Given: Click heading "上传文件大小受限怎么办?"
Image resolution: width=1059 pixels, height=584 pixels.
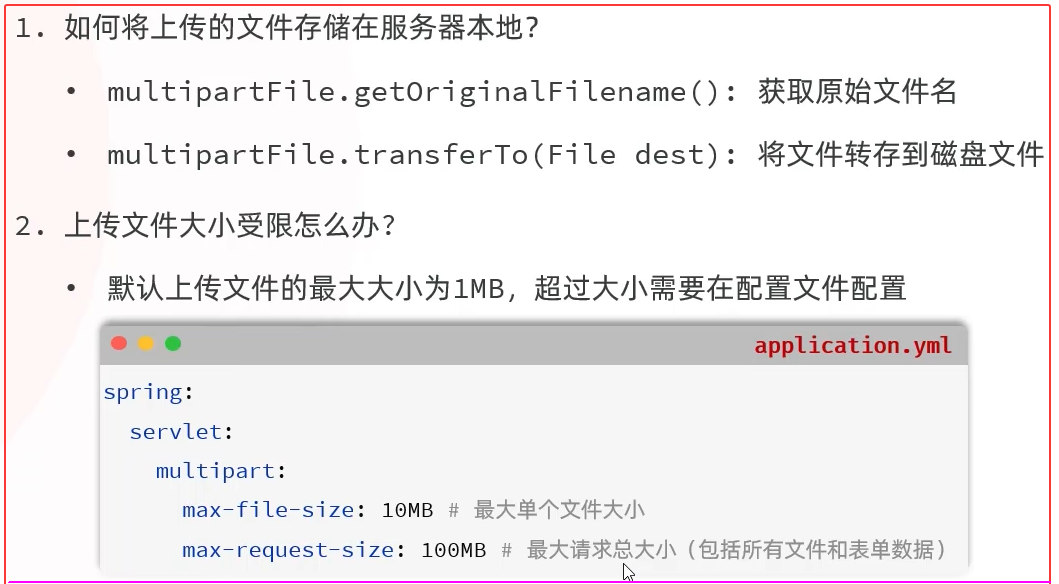Looking at the screenshot, I should [230, 226].
